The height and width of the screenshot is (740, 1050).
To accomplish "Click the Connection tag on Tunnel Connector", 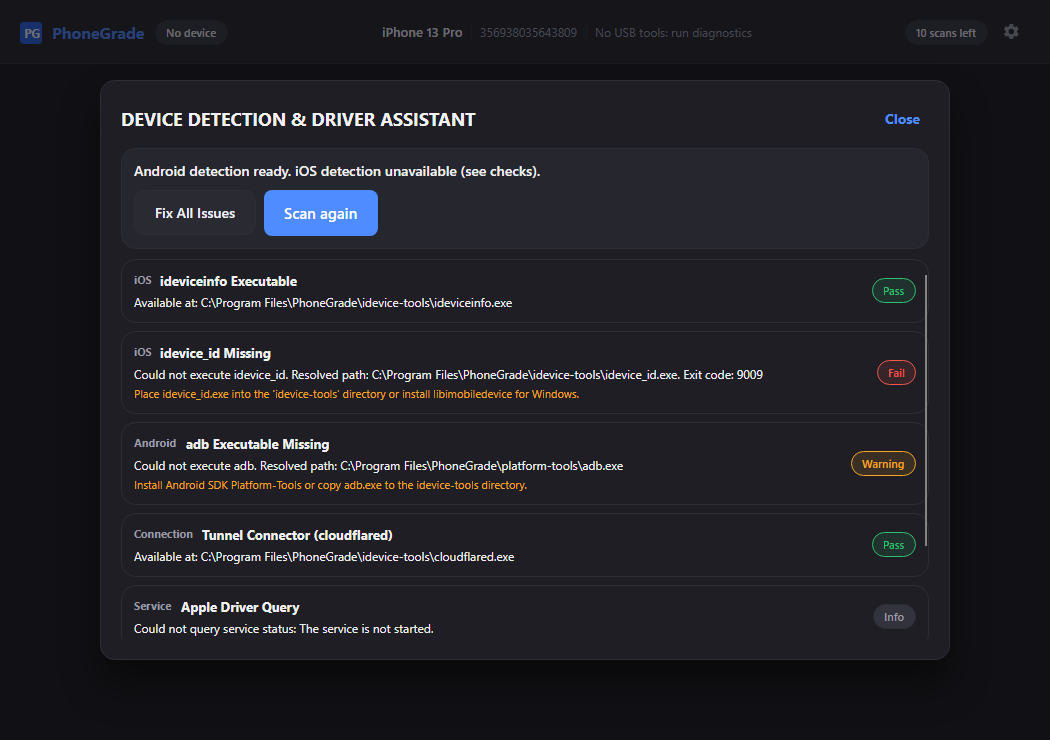I will pyautogui.click(x=163, y=534).
